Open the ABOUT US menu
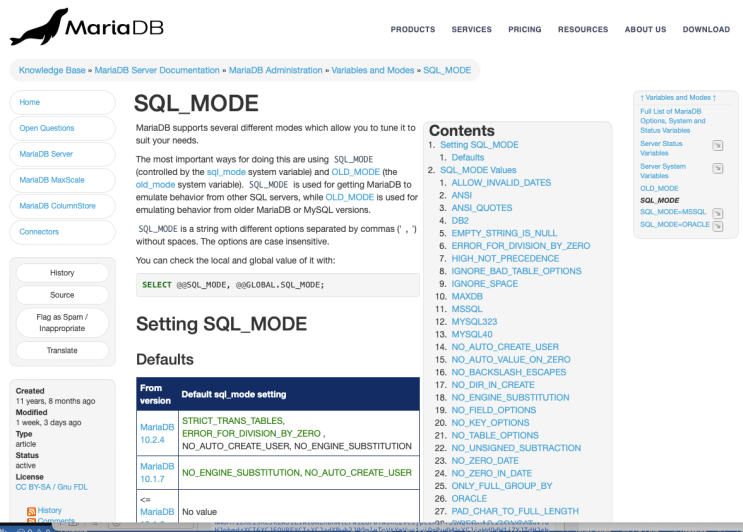 click(645, 29)
